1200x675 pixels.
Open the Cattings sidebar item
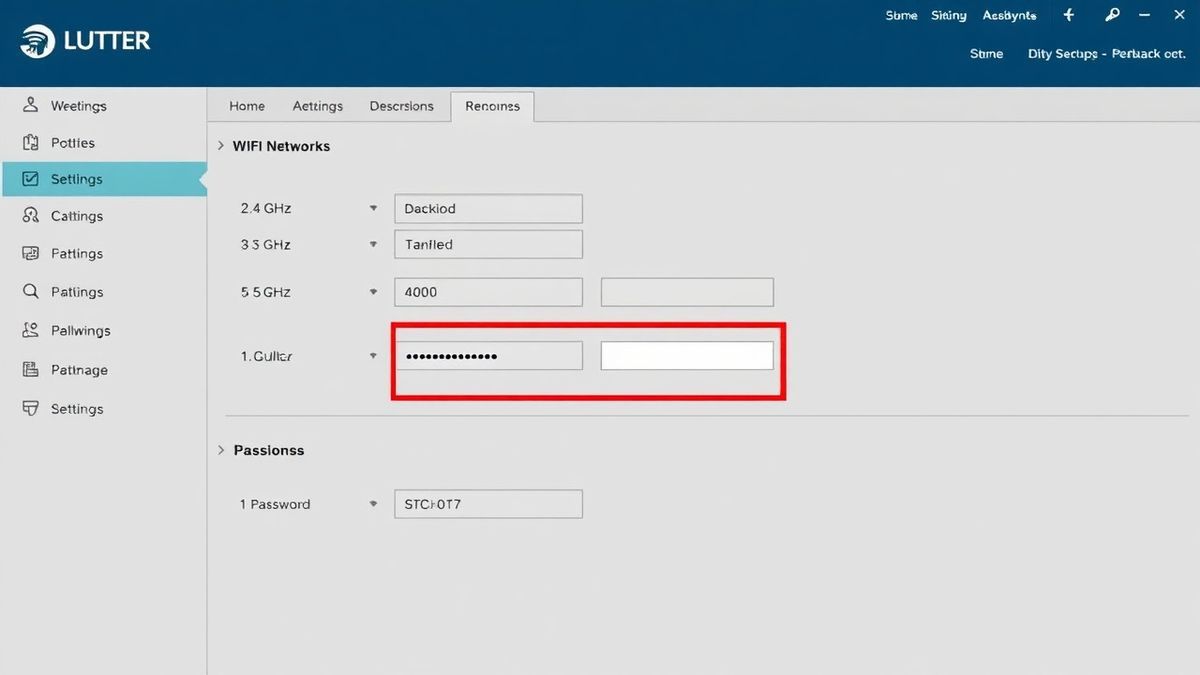click(x=104, y=215)
